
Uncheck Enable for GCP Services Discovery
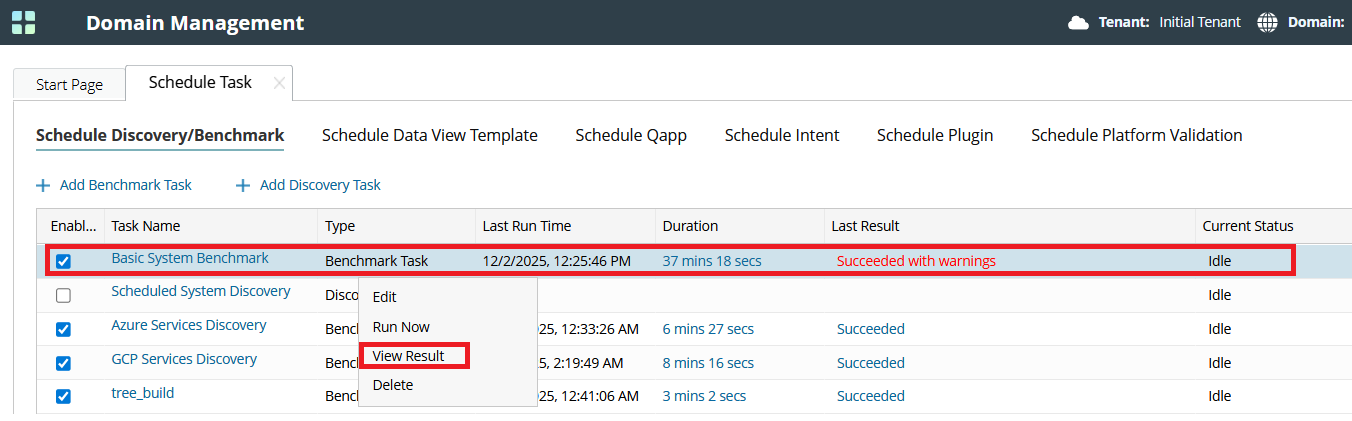coord(63,363)
